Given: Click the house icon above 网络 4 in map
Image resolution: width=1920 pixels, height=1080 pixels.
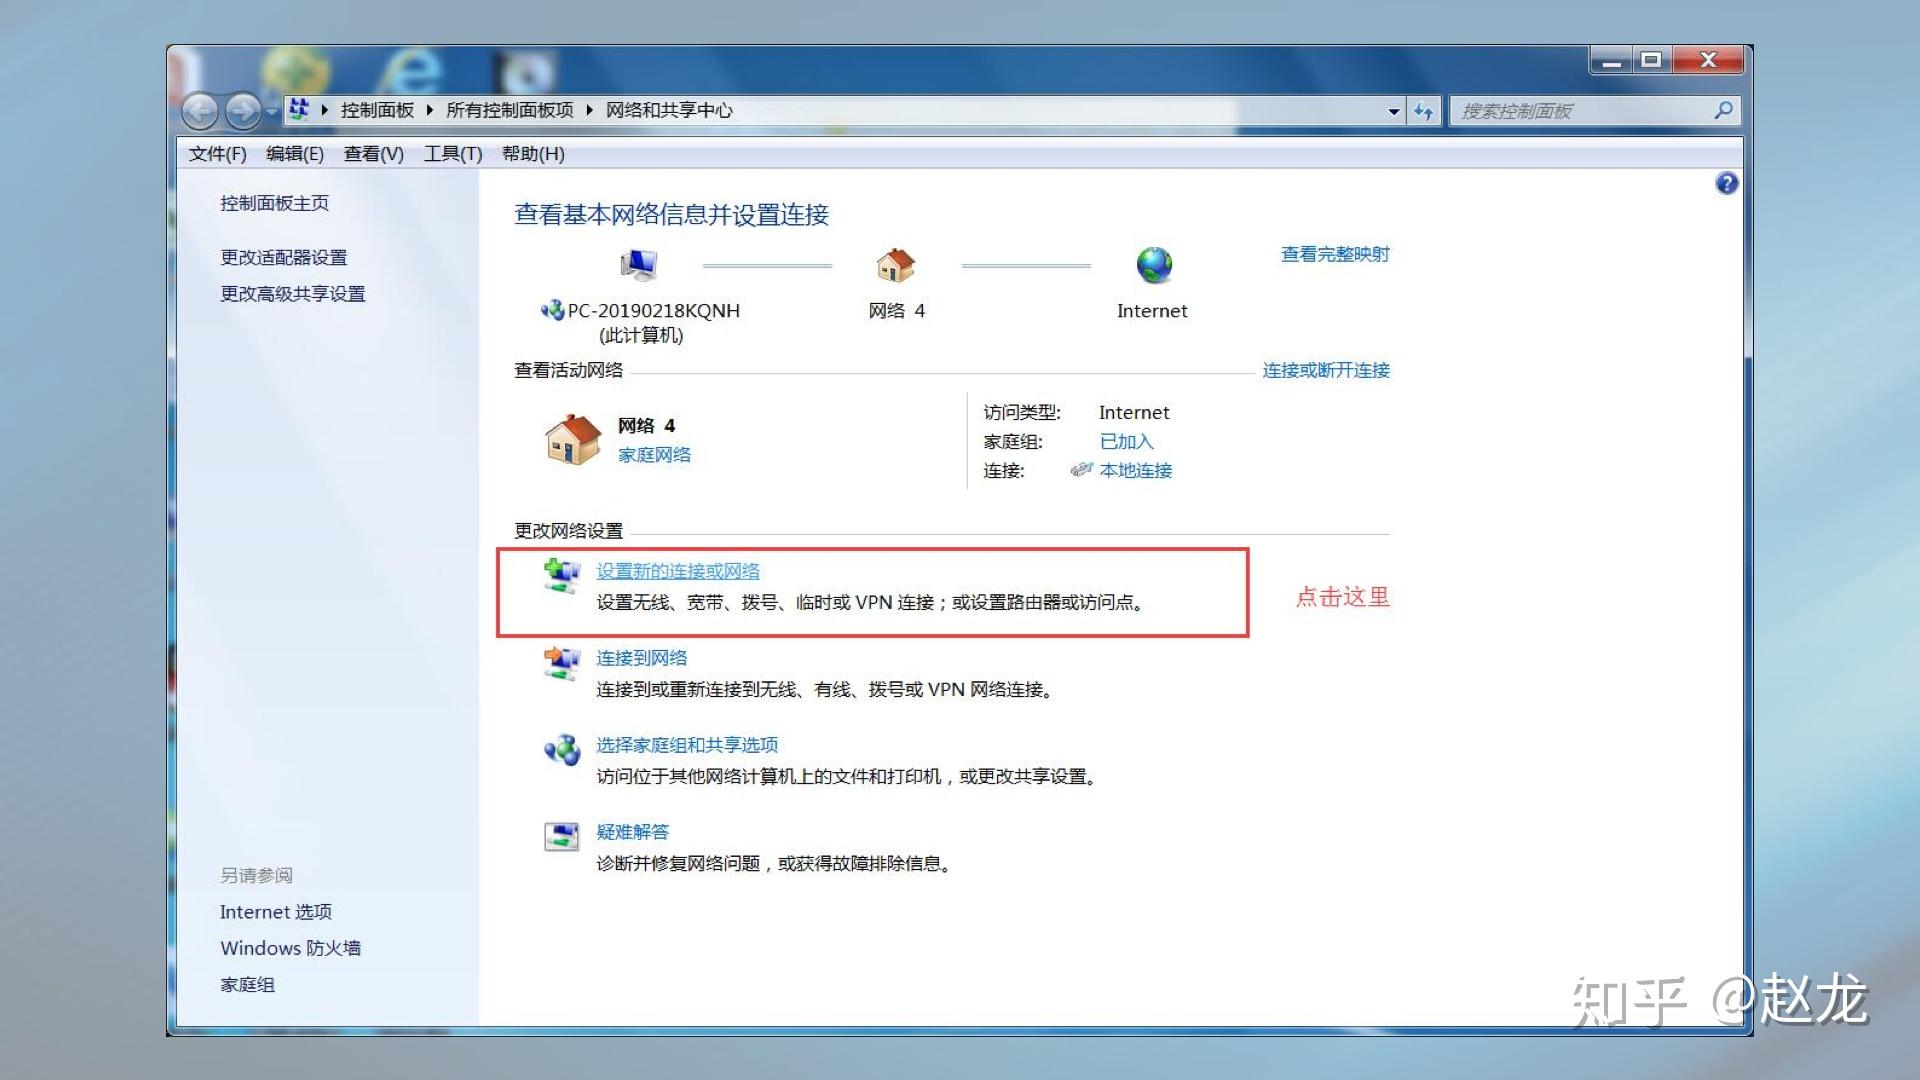Looking at the screenshot, I should pyautogui.click(x=895, y=265).
